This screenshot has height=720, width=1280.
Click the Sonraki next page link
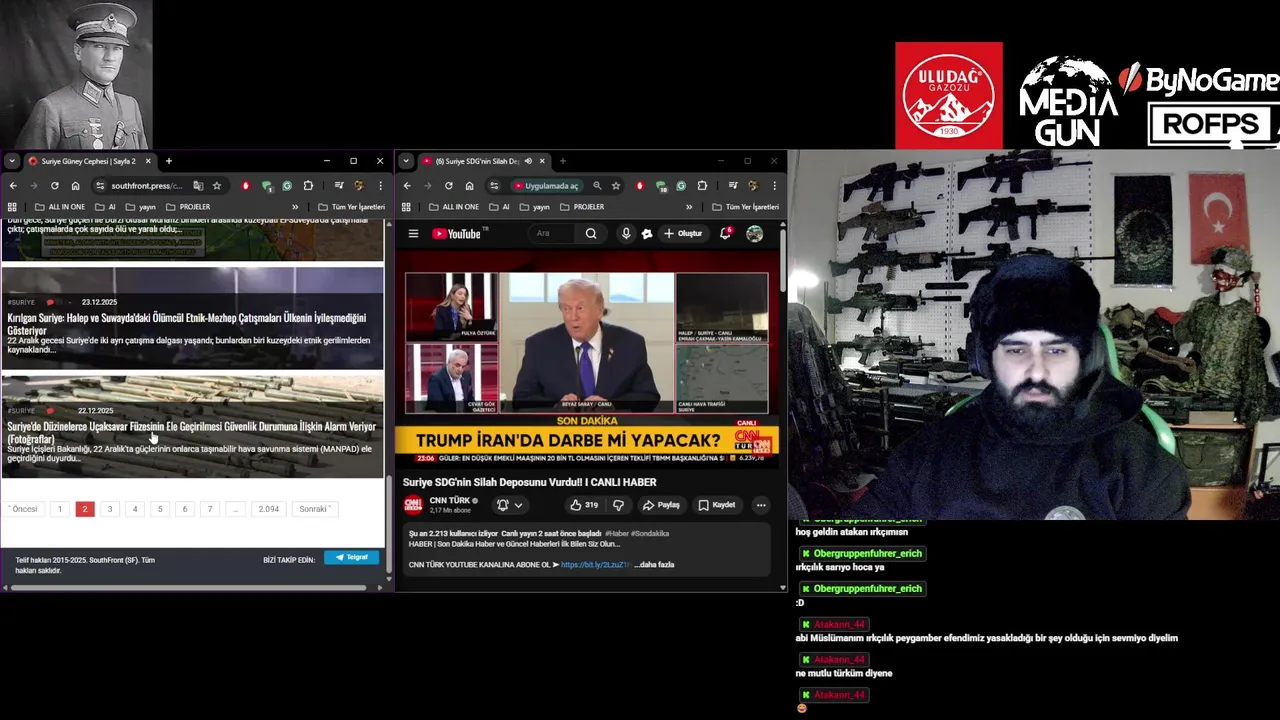[x=314, y=509]
